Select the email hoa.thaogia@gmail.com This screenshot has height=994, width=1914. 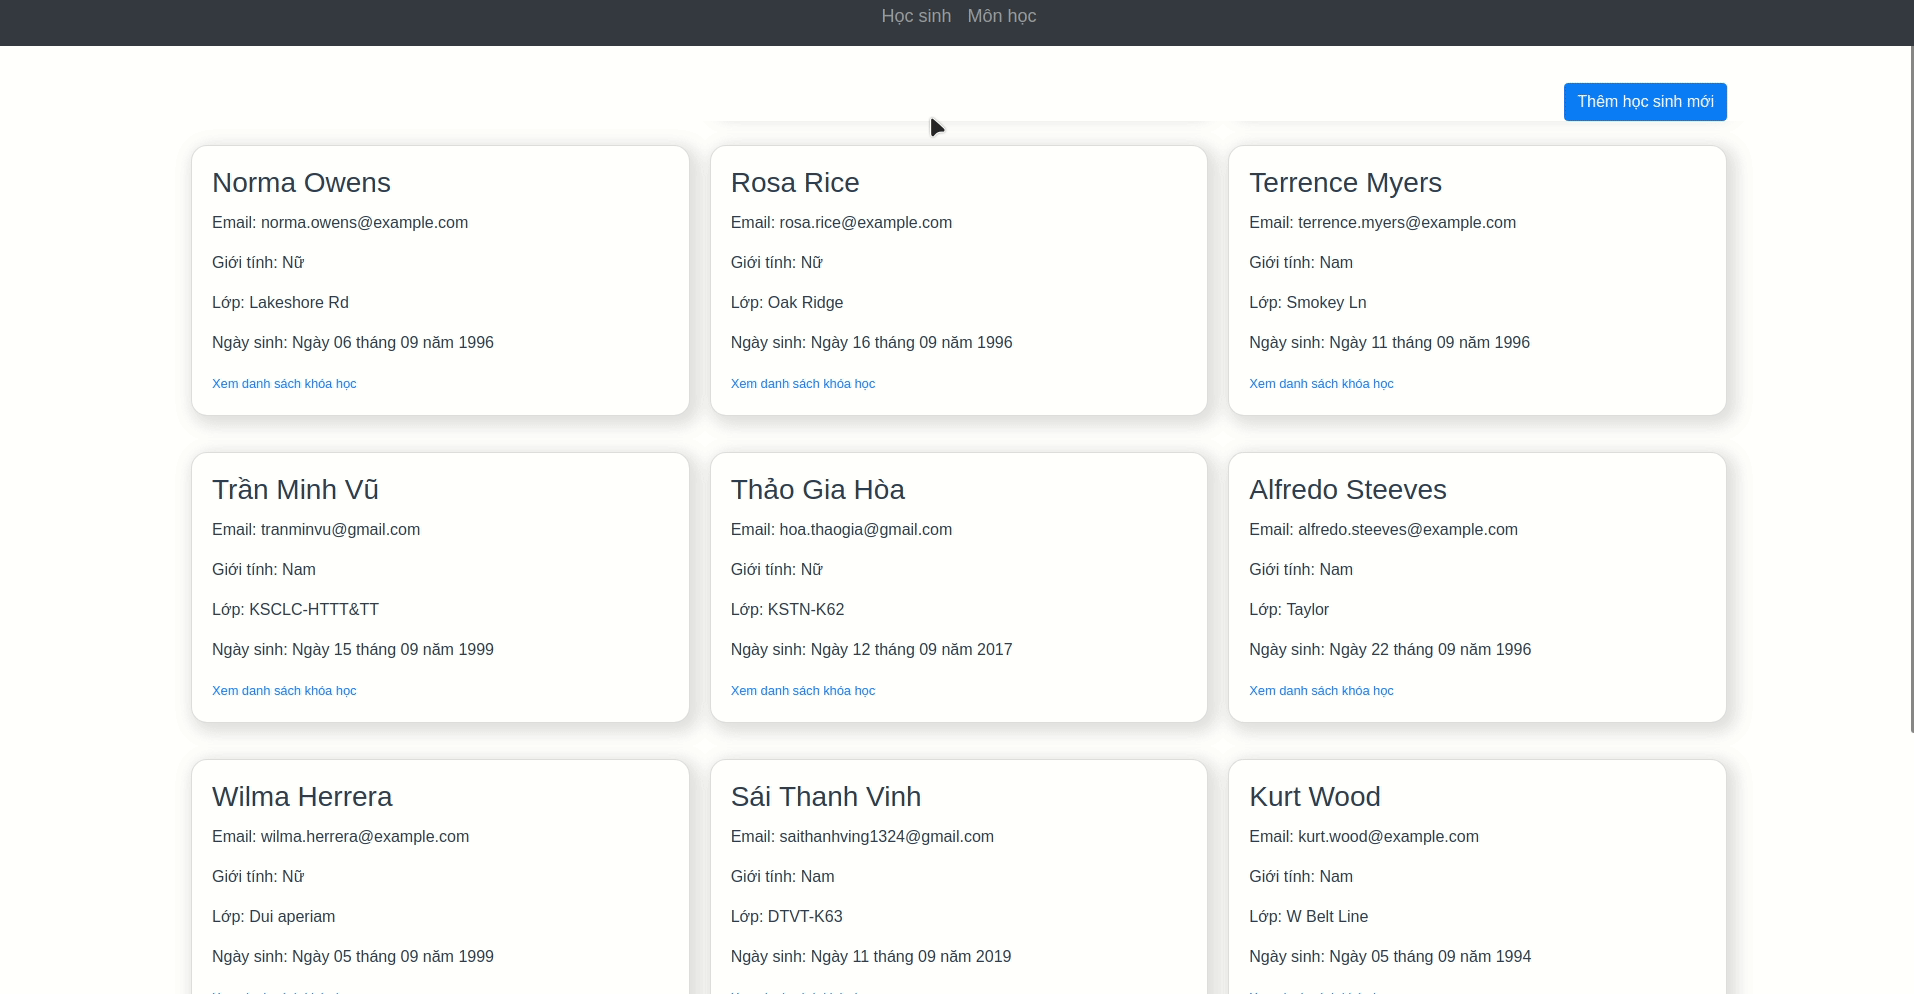pos(866,530)
